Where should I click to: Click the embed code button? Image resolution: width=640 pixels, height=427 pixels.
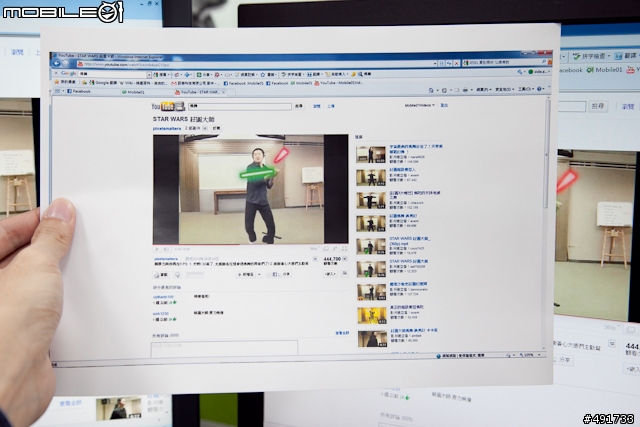pyautogui.click(x=330, y=274)
